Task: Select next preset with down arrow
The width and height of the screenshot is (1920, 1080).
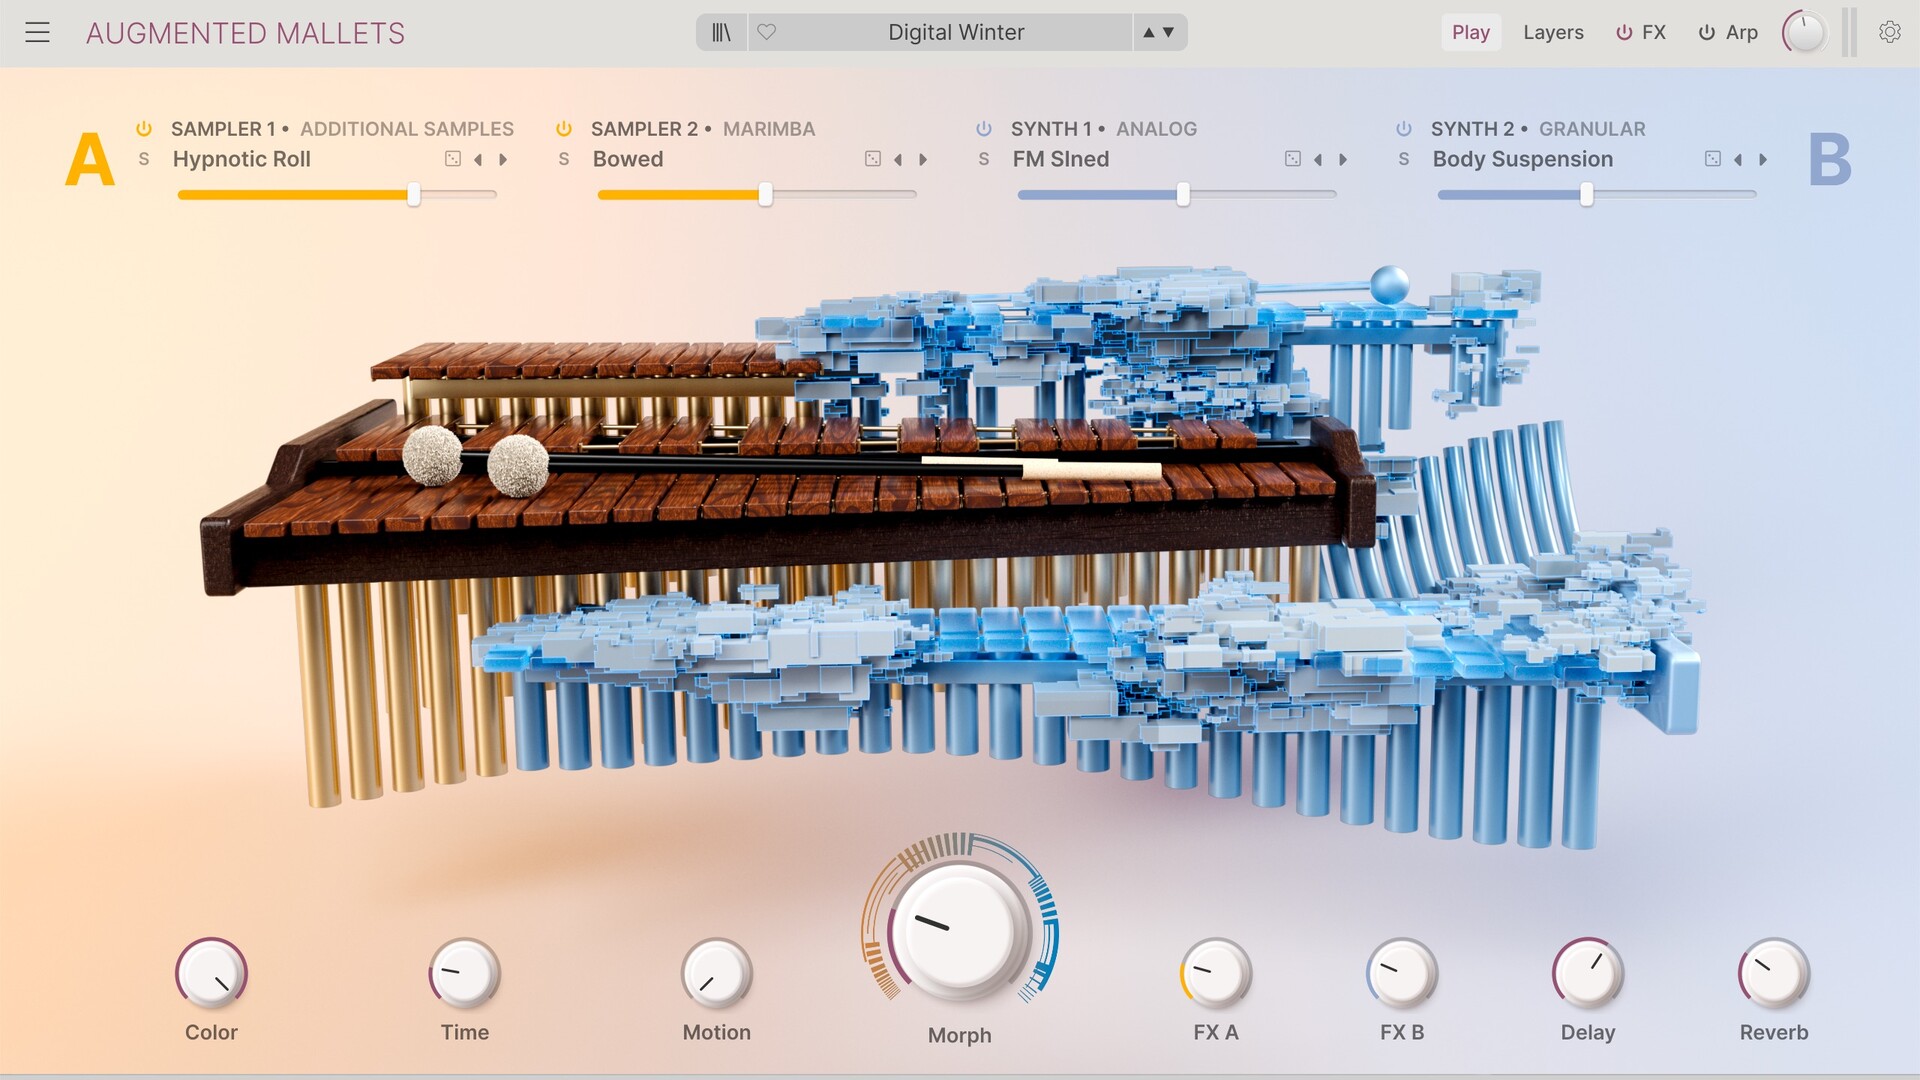Action: 1168,32
